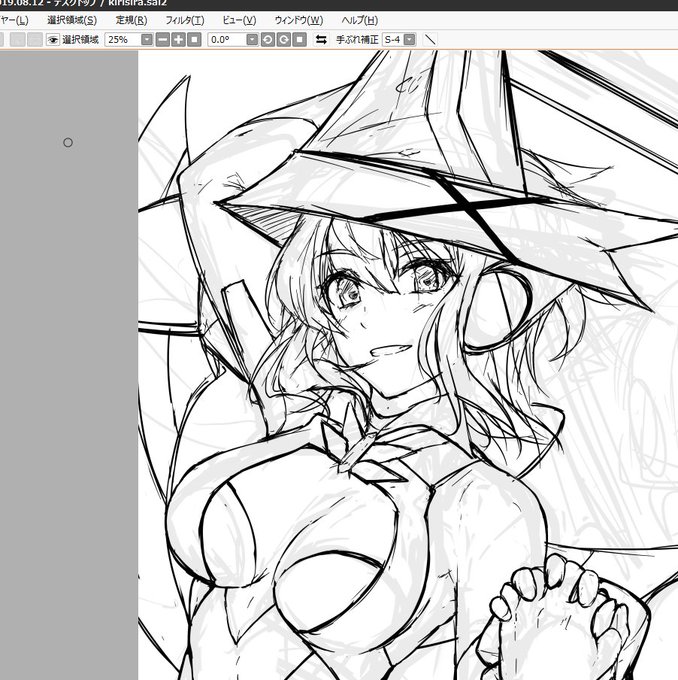Image resolution: width=678 pixels, height=680 pixels.
Task: Rotate the canvas clockwise
Action: pos(284,40)
